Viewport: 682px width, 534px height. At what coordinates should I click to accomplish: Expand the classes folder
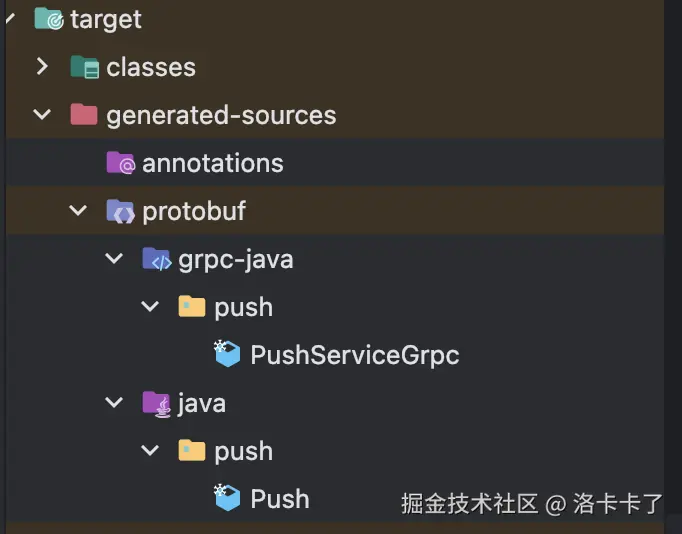pos(41,67)
